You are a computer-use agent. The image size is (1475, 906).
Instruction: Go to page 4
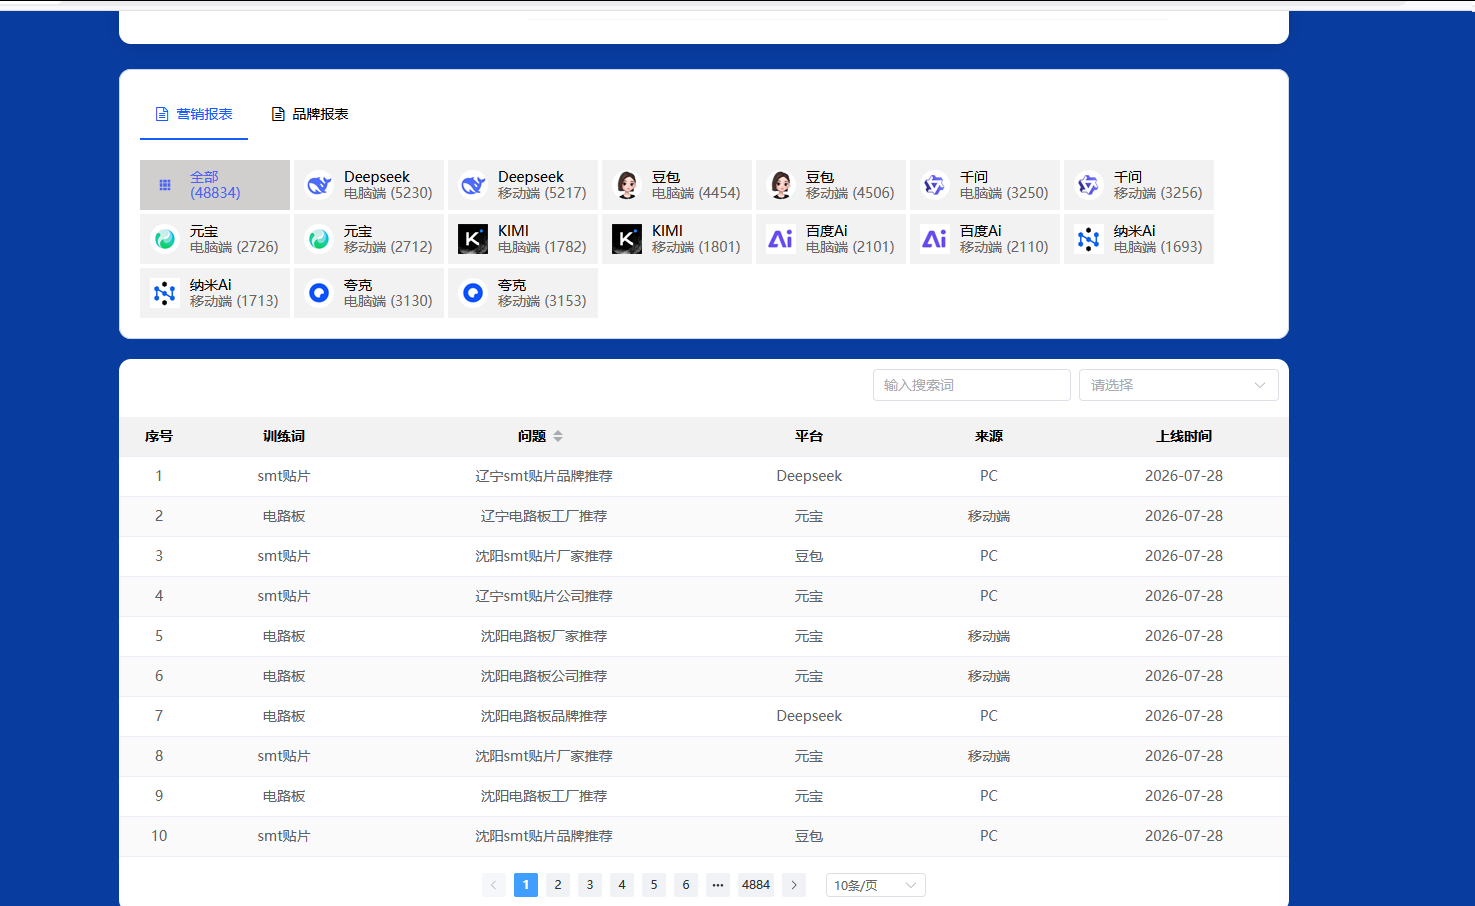(622, 885)
